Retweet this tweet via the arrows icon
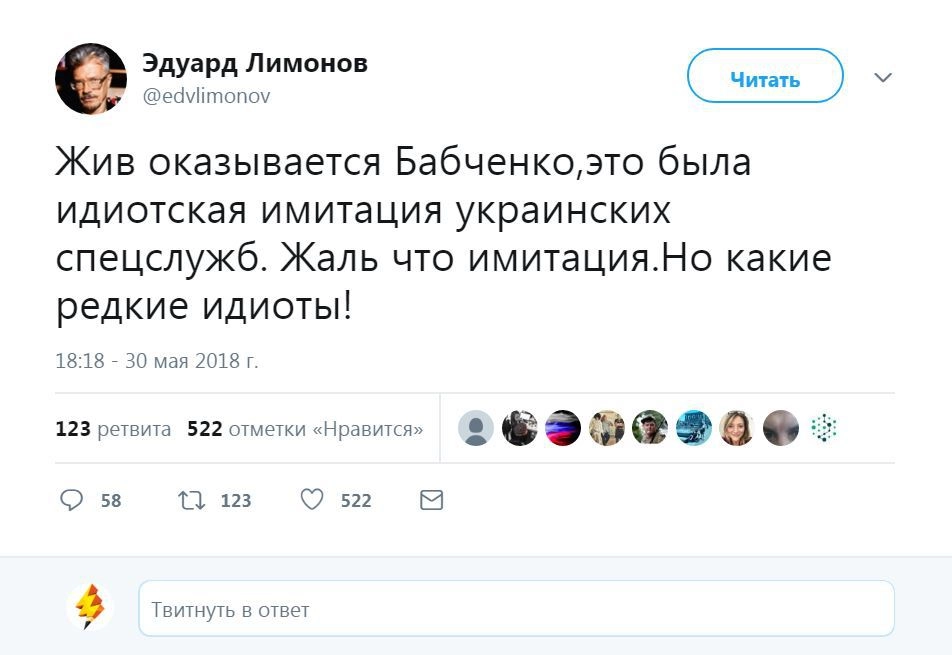 (190, 500)
